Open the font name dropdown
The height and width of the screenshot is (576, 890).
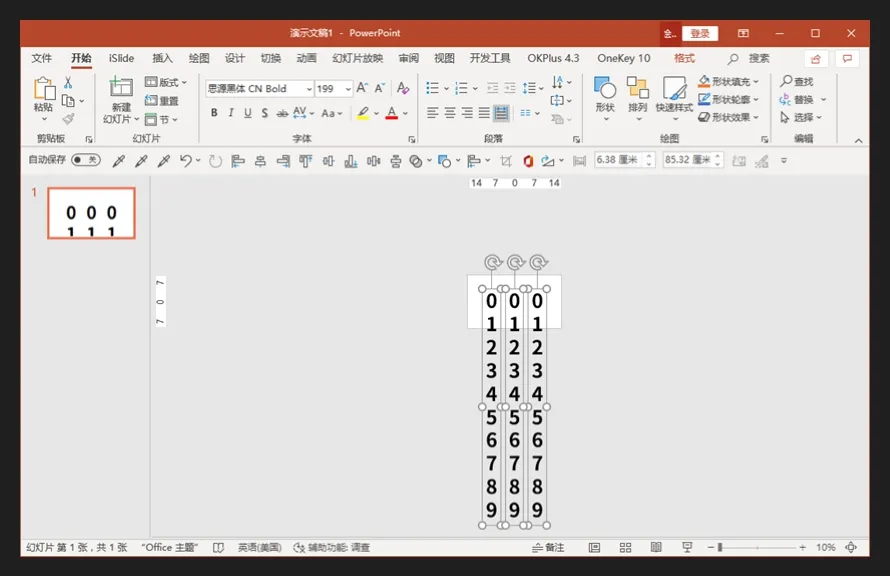pos(308,89)
